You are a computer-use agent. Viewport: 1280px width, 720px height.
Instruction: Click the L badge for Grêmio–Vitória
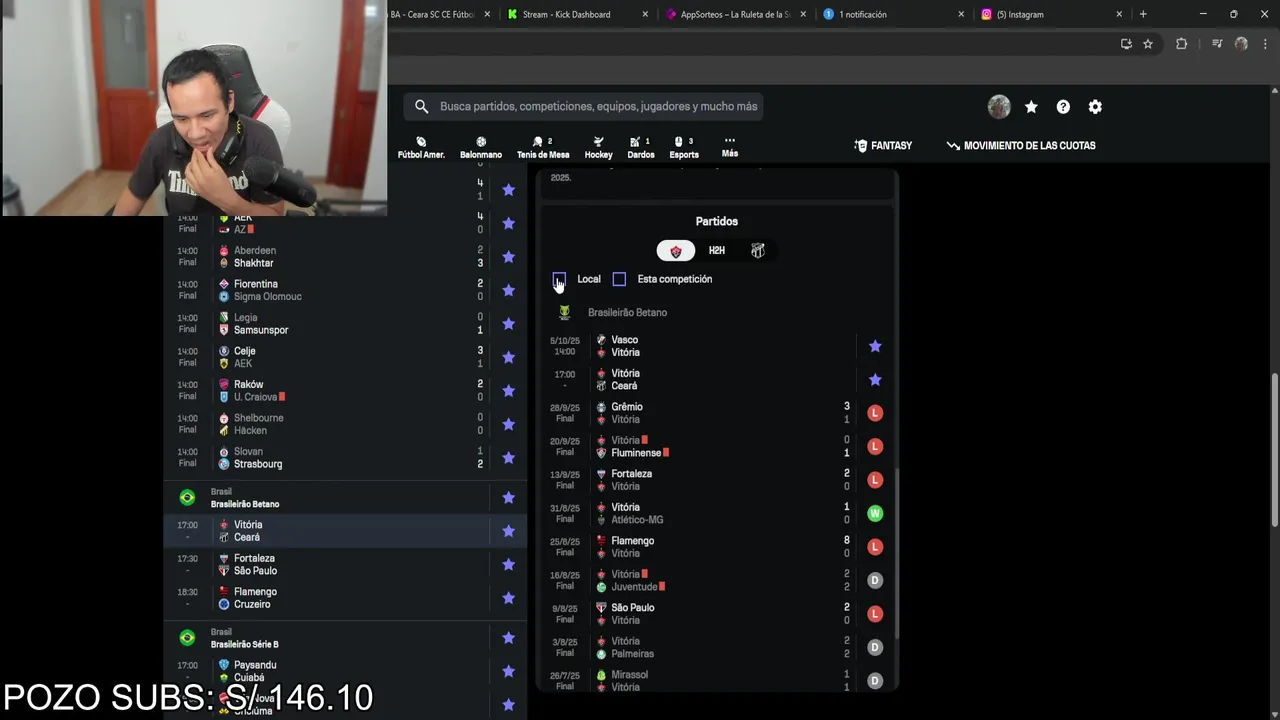pos(875,413)
